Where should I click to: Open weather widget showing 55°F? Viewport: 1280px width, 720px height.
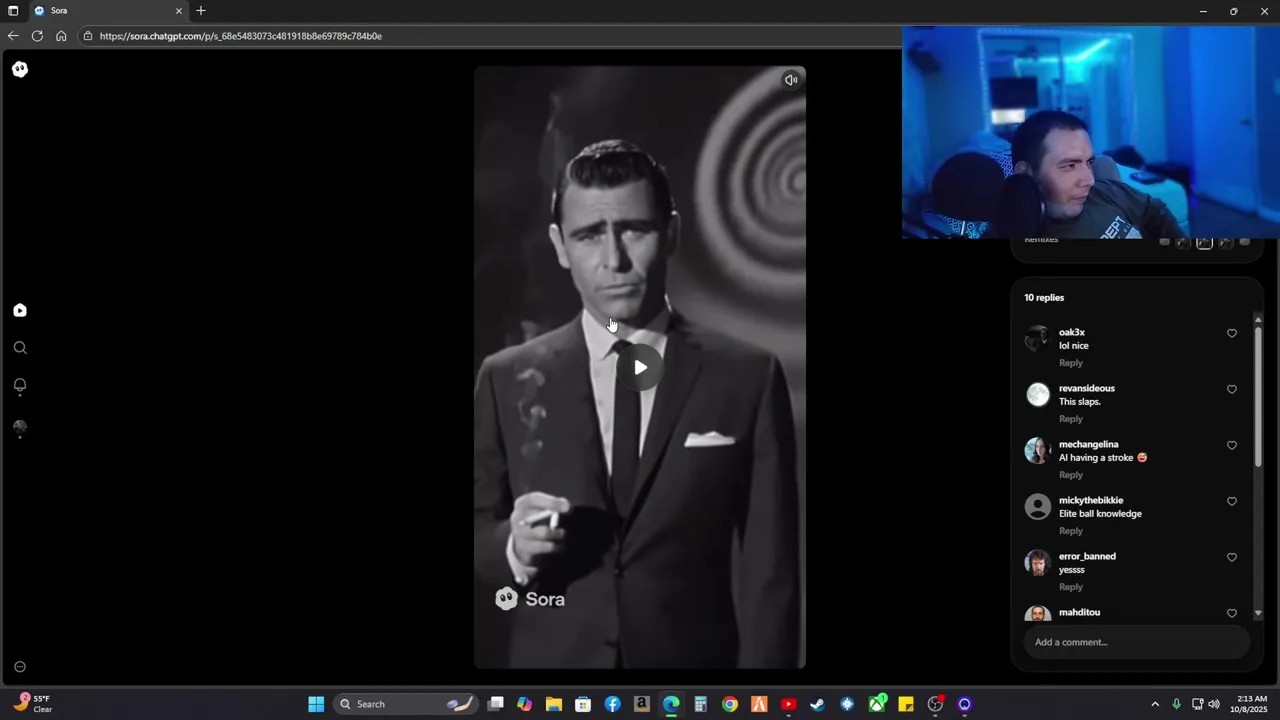click(x=35, y=704)
